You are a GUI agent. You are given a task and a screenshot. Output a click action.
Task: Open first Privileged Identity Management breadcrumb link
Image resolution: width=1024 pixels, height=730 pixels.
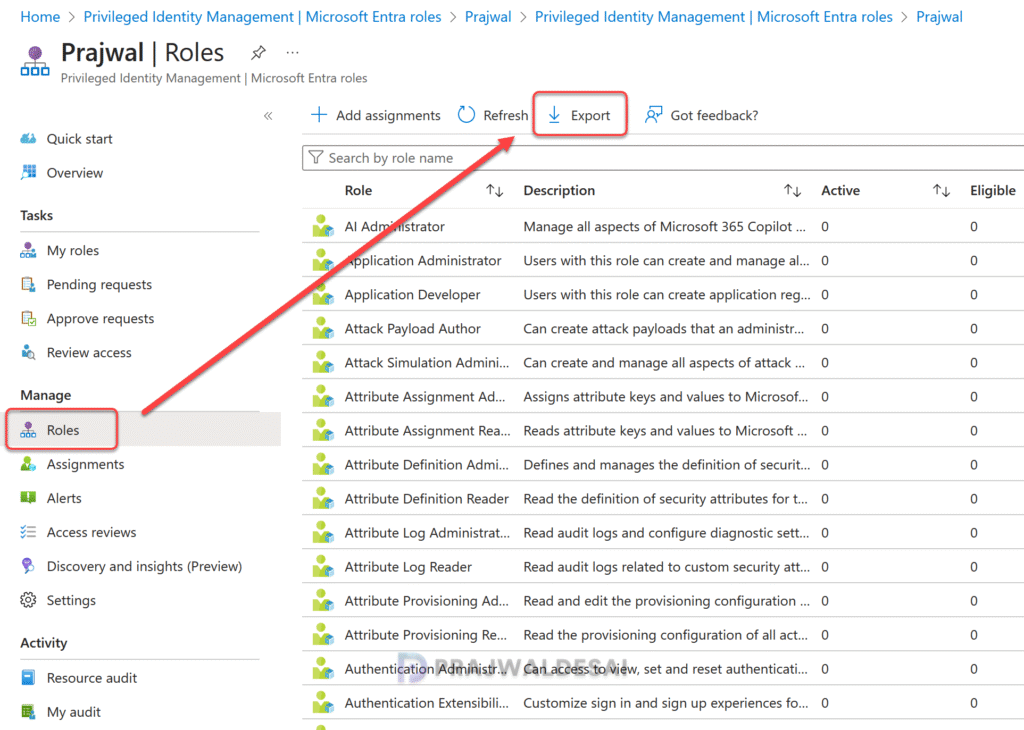coord(262,16)
